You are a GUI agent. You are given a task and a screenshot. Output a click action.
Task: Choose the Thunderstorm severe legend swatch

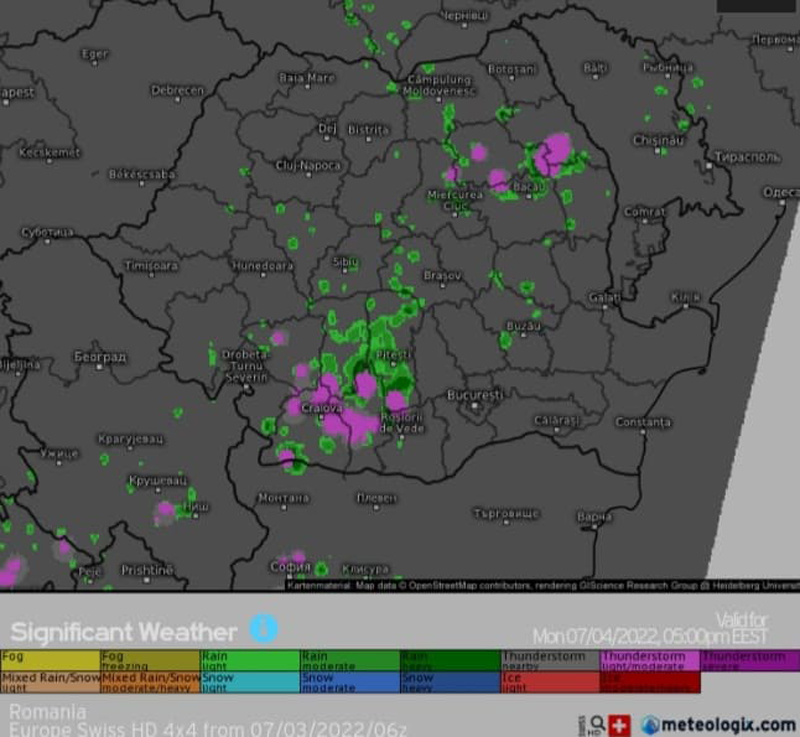pos(750,660)
